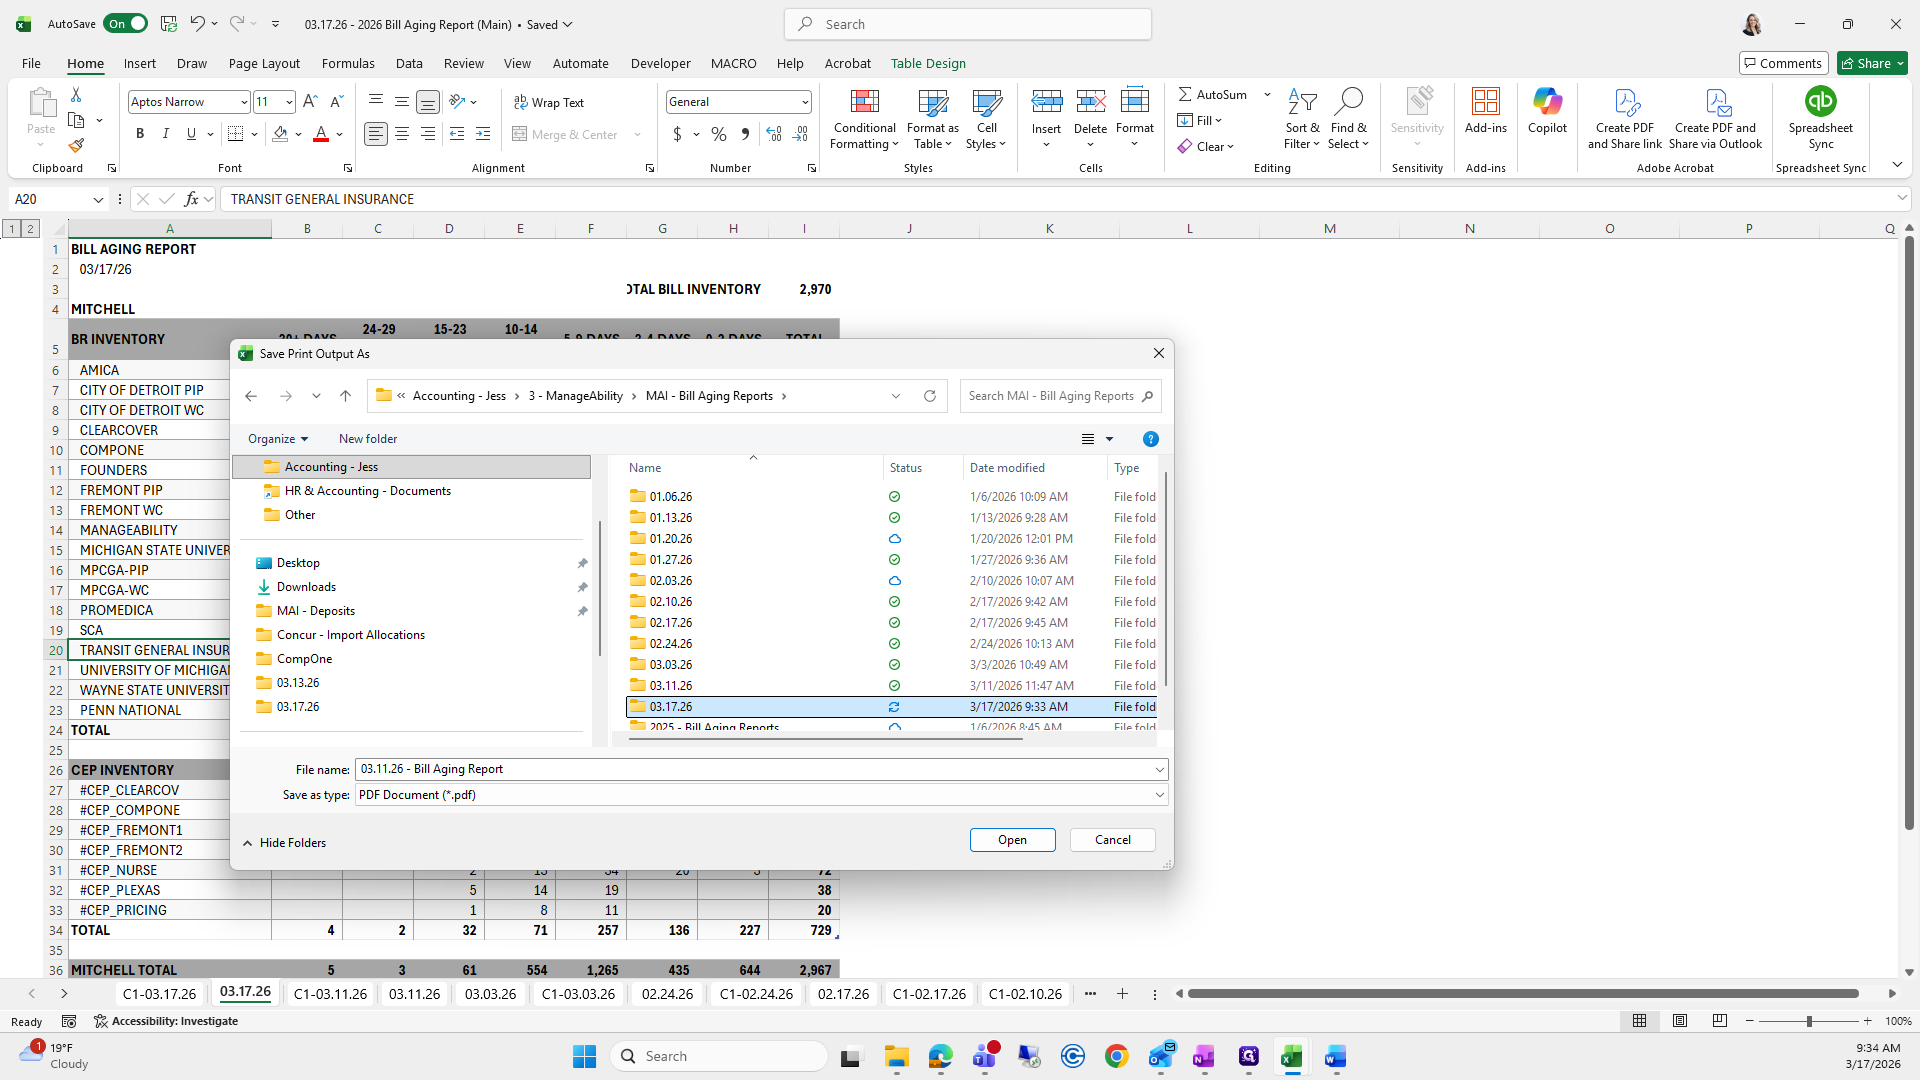Screen dimensions: 1920x1080
Task: Open Conditional Formatting menu icon
Action: [864, 102]
